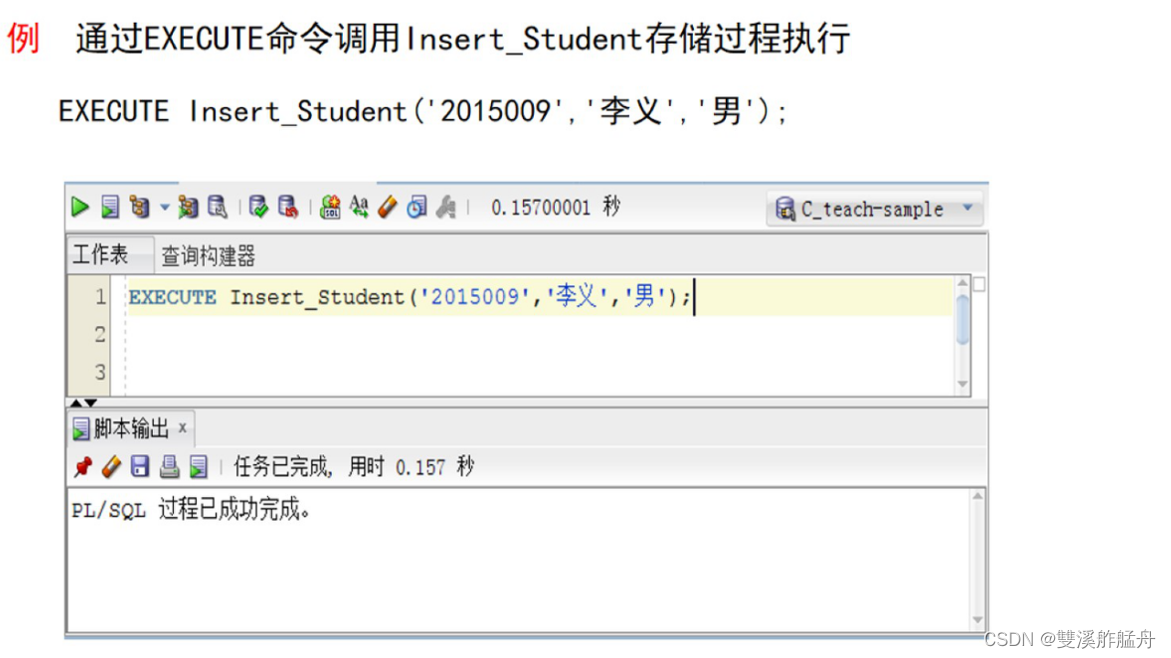Screen dimensions: 1171x658
Task: Click the editor's vertical scrollbar thumb
Action: (963, 320)
